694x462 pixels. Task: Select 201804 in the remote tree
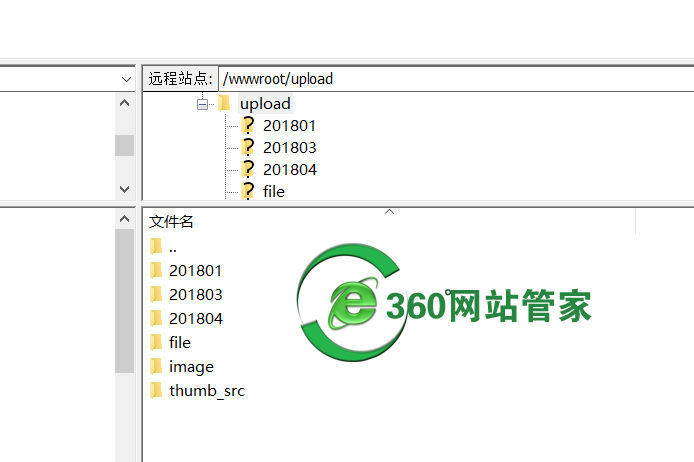pos(290,169)
